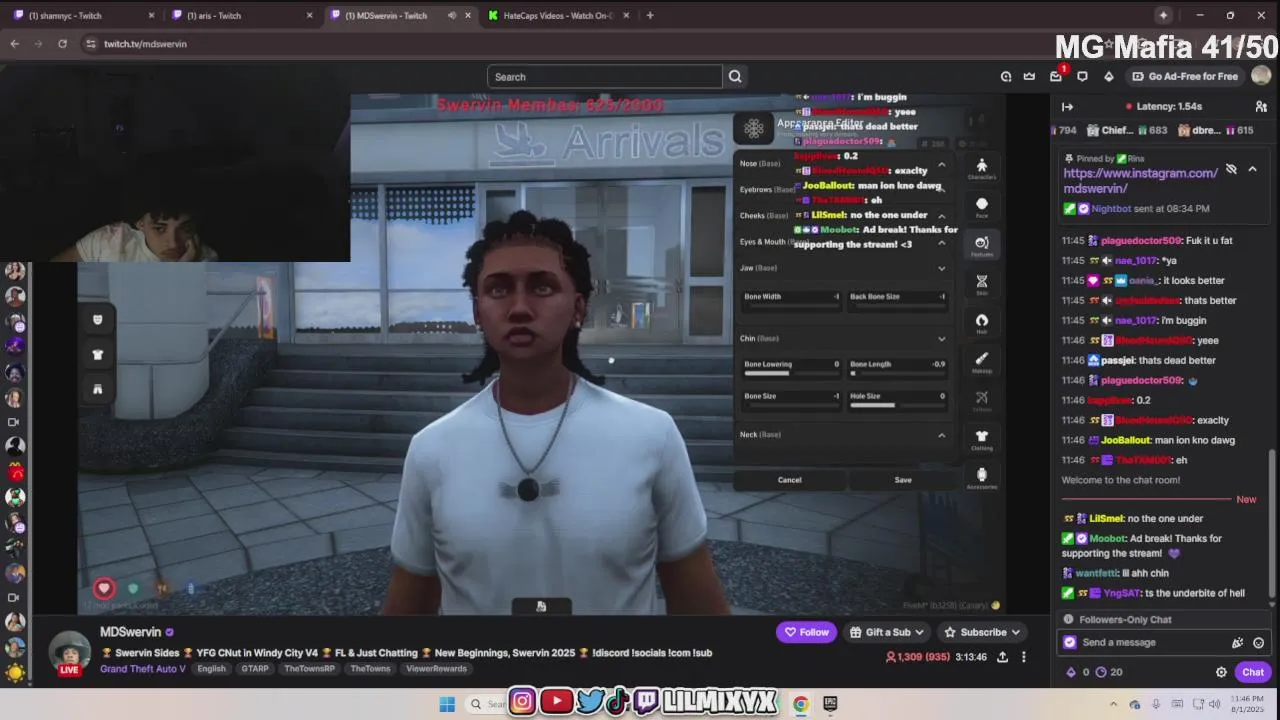Collapse the Chin (Base) section

[x=941, y=339]
